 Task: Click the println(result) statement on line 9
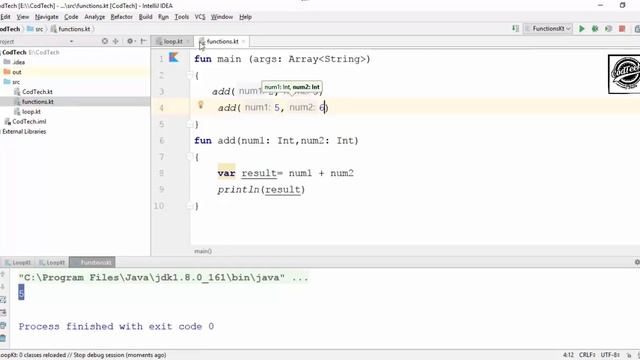click(261, 189)
